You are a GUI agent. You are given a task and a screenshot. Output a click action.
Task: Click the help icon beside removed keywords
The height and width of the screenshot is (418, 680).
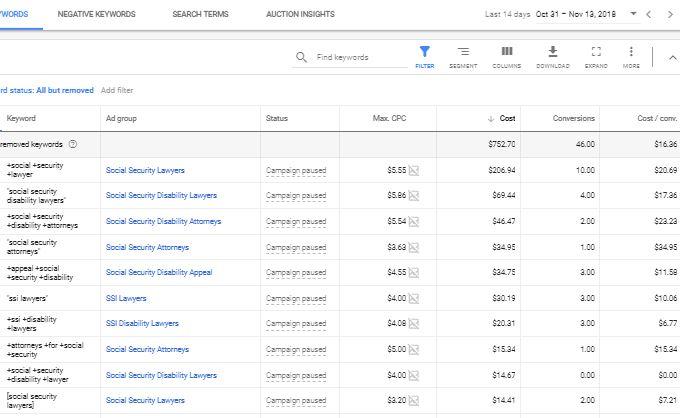click(73, 144)
